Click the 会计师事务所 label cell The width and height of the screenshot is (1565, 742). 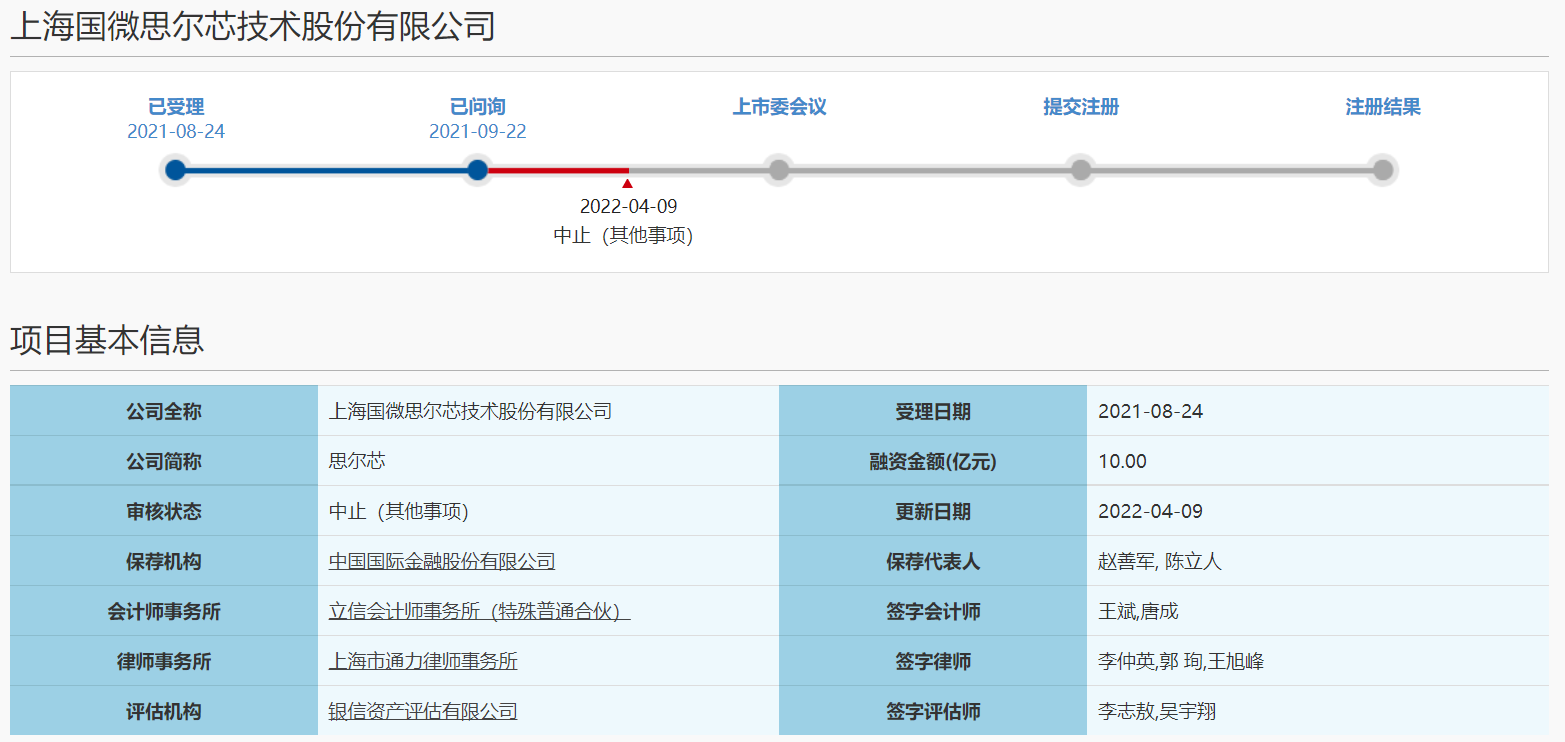(x=164, y=611)
